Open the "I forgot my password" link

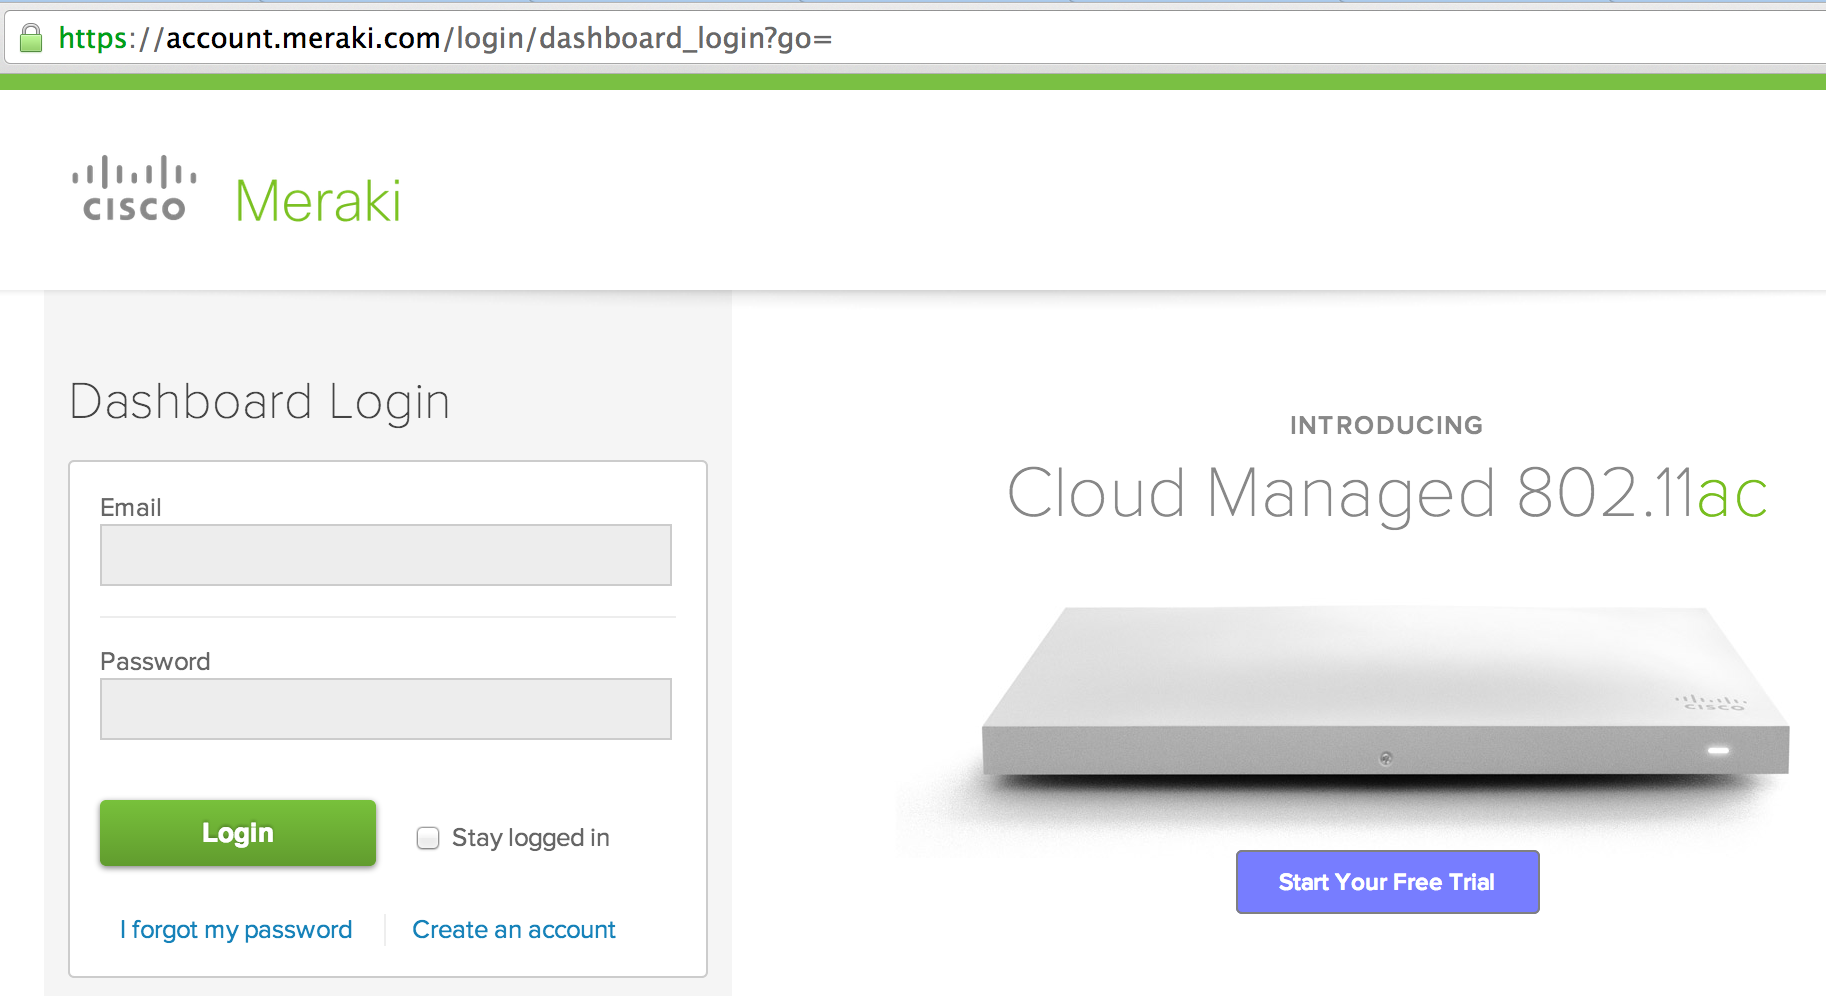pyautogui.click(x=236, y=930)
